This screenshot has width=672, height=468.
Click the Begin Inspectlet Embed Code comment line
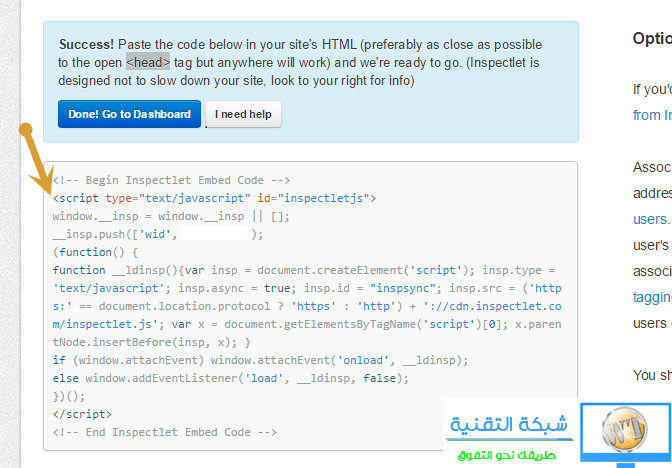pyautogui.click(x=171, y=180)
